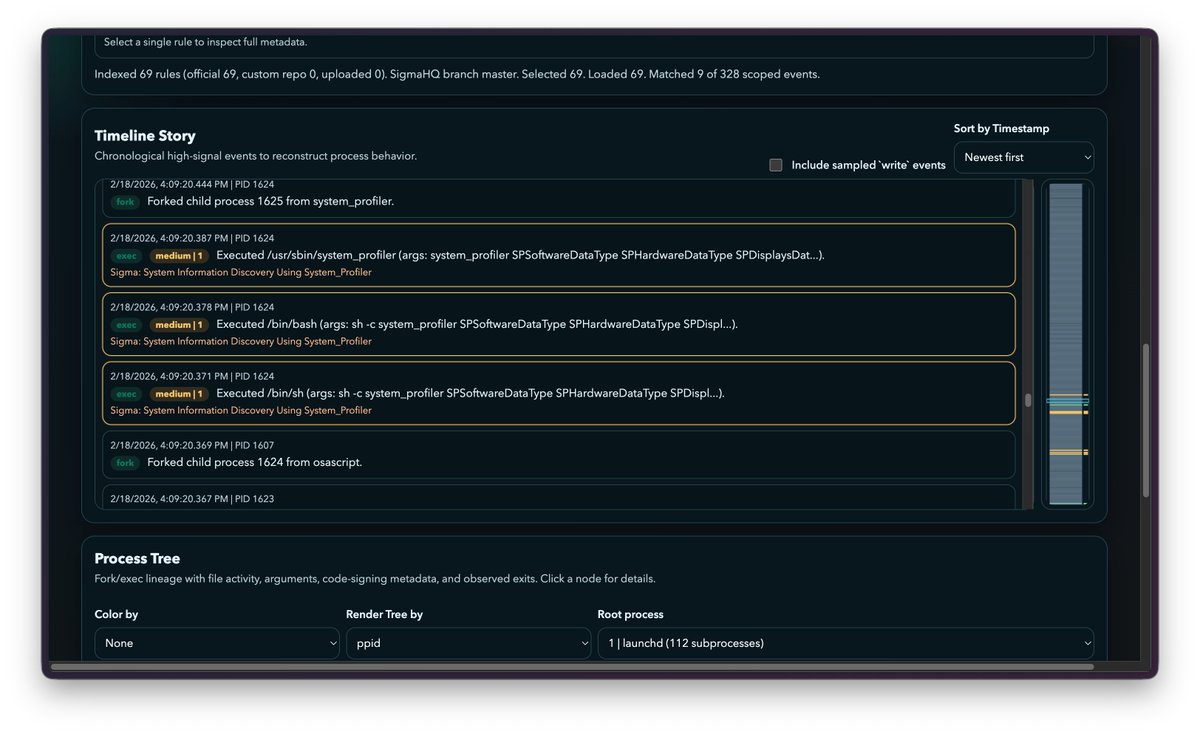
Task: Select the /usr/sbin/system_profiler exec event
Action: click(559, 255)
